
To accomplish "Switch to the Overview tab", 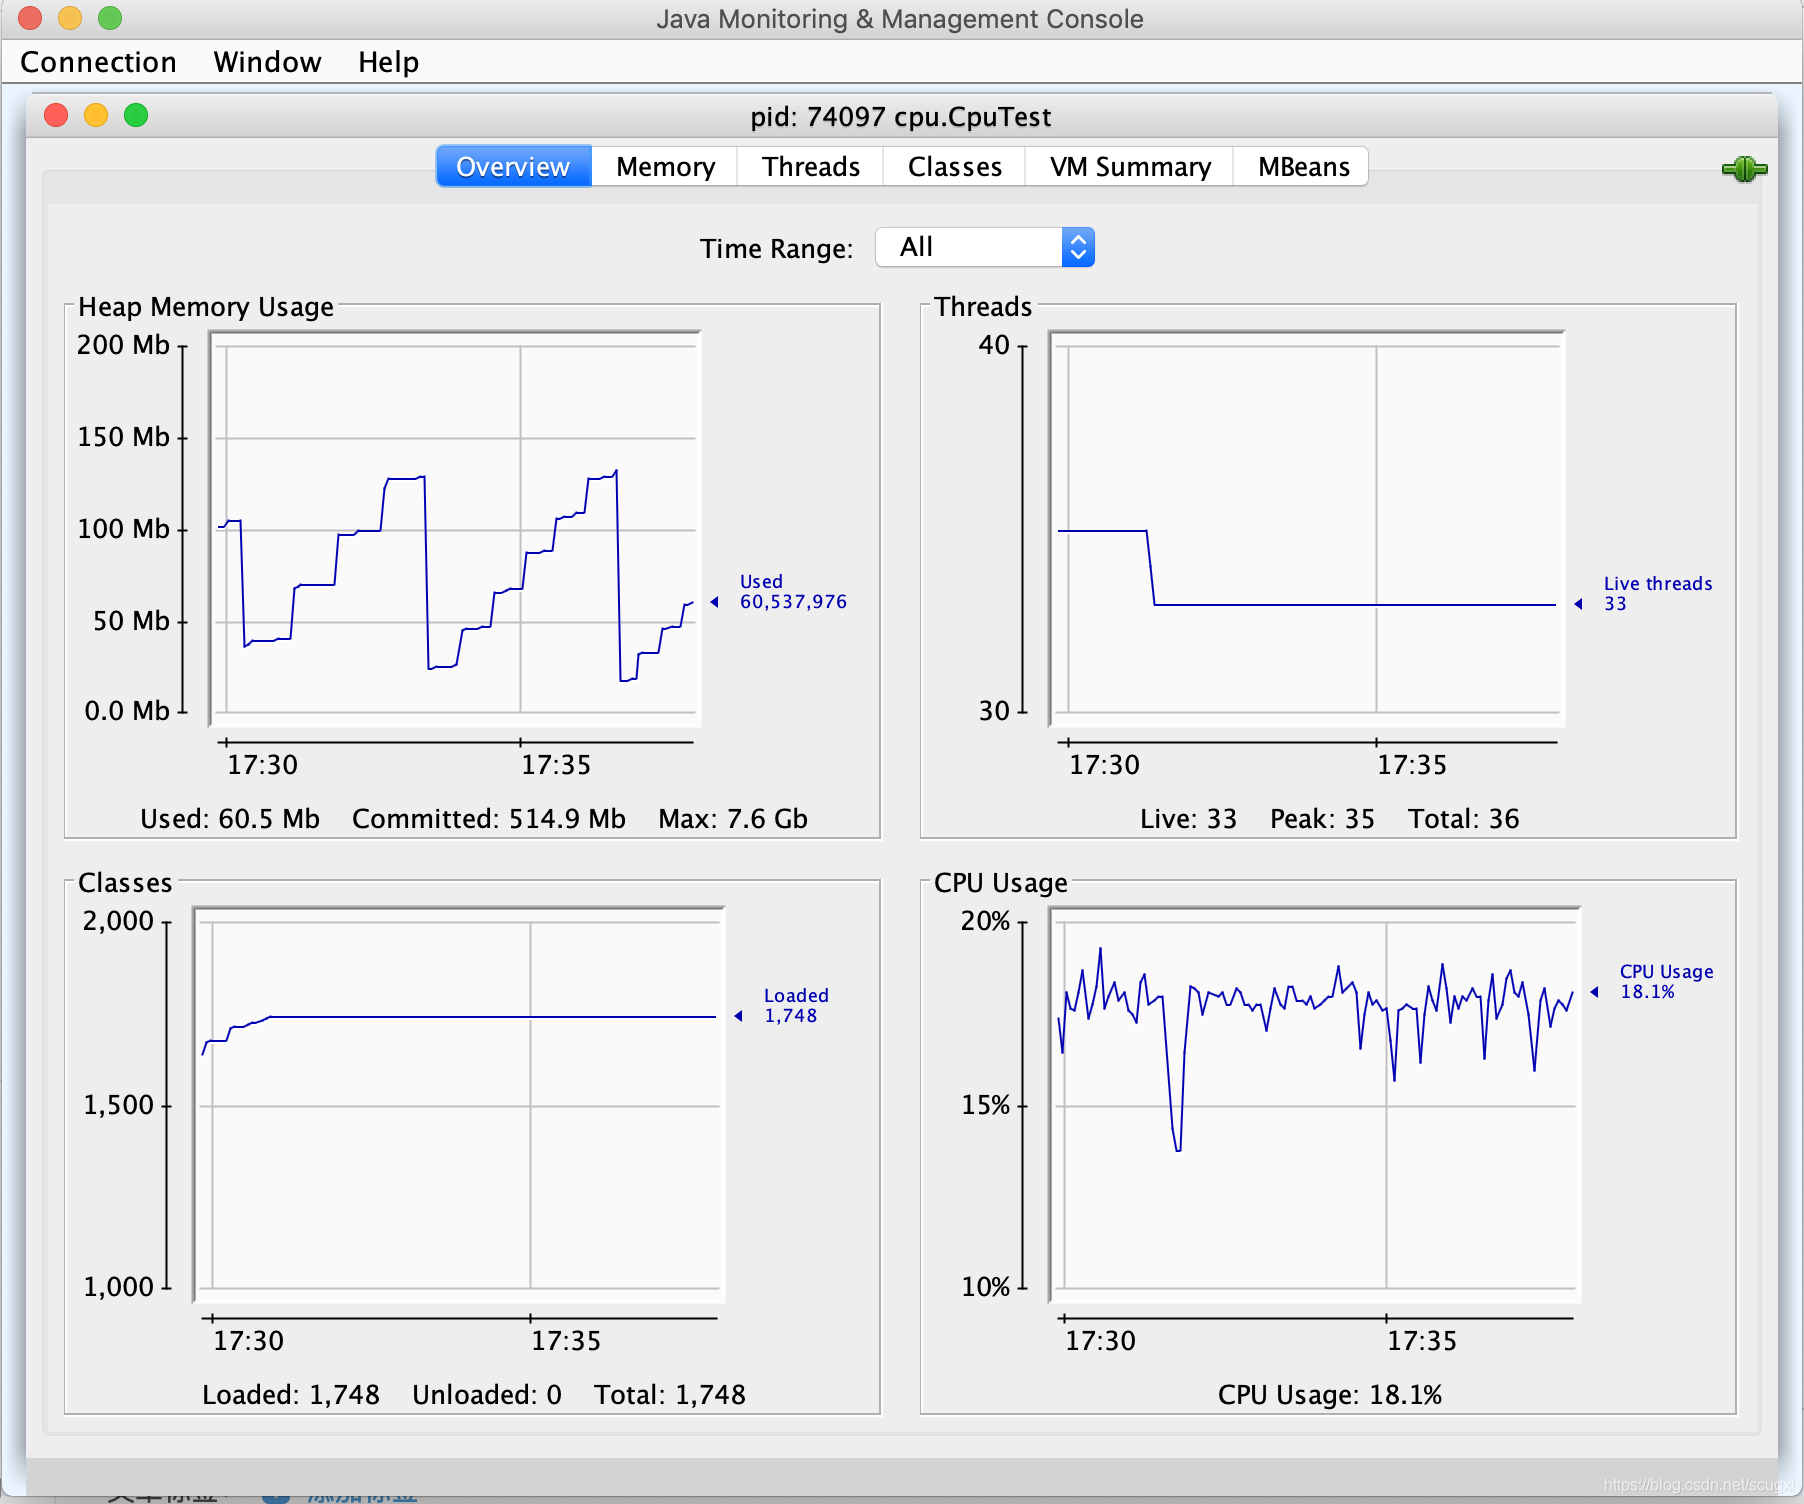I will coord(513,166).
